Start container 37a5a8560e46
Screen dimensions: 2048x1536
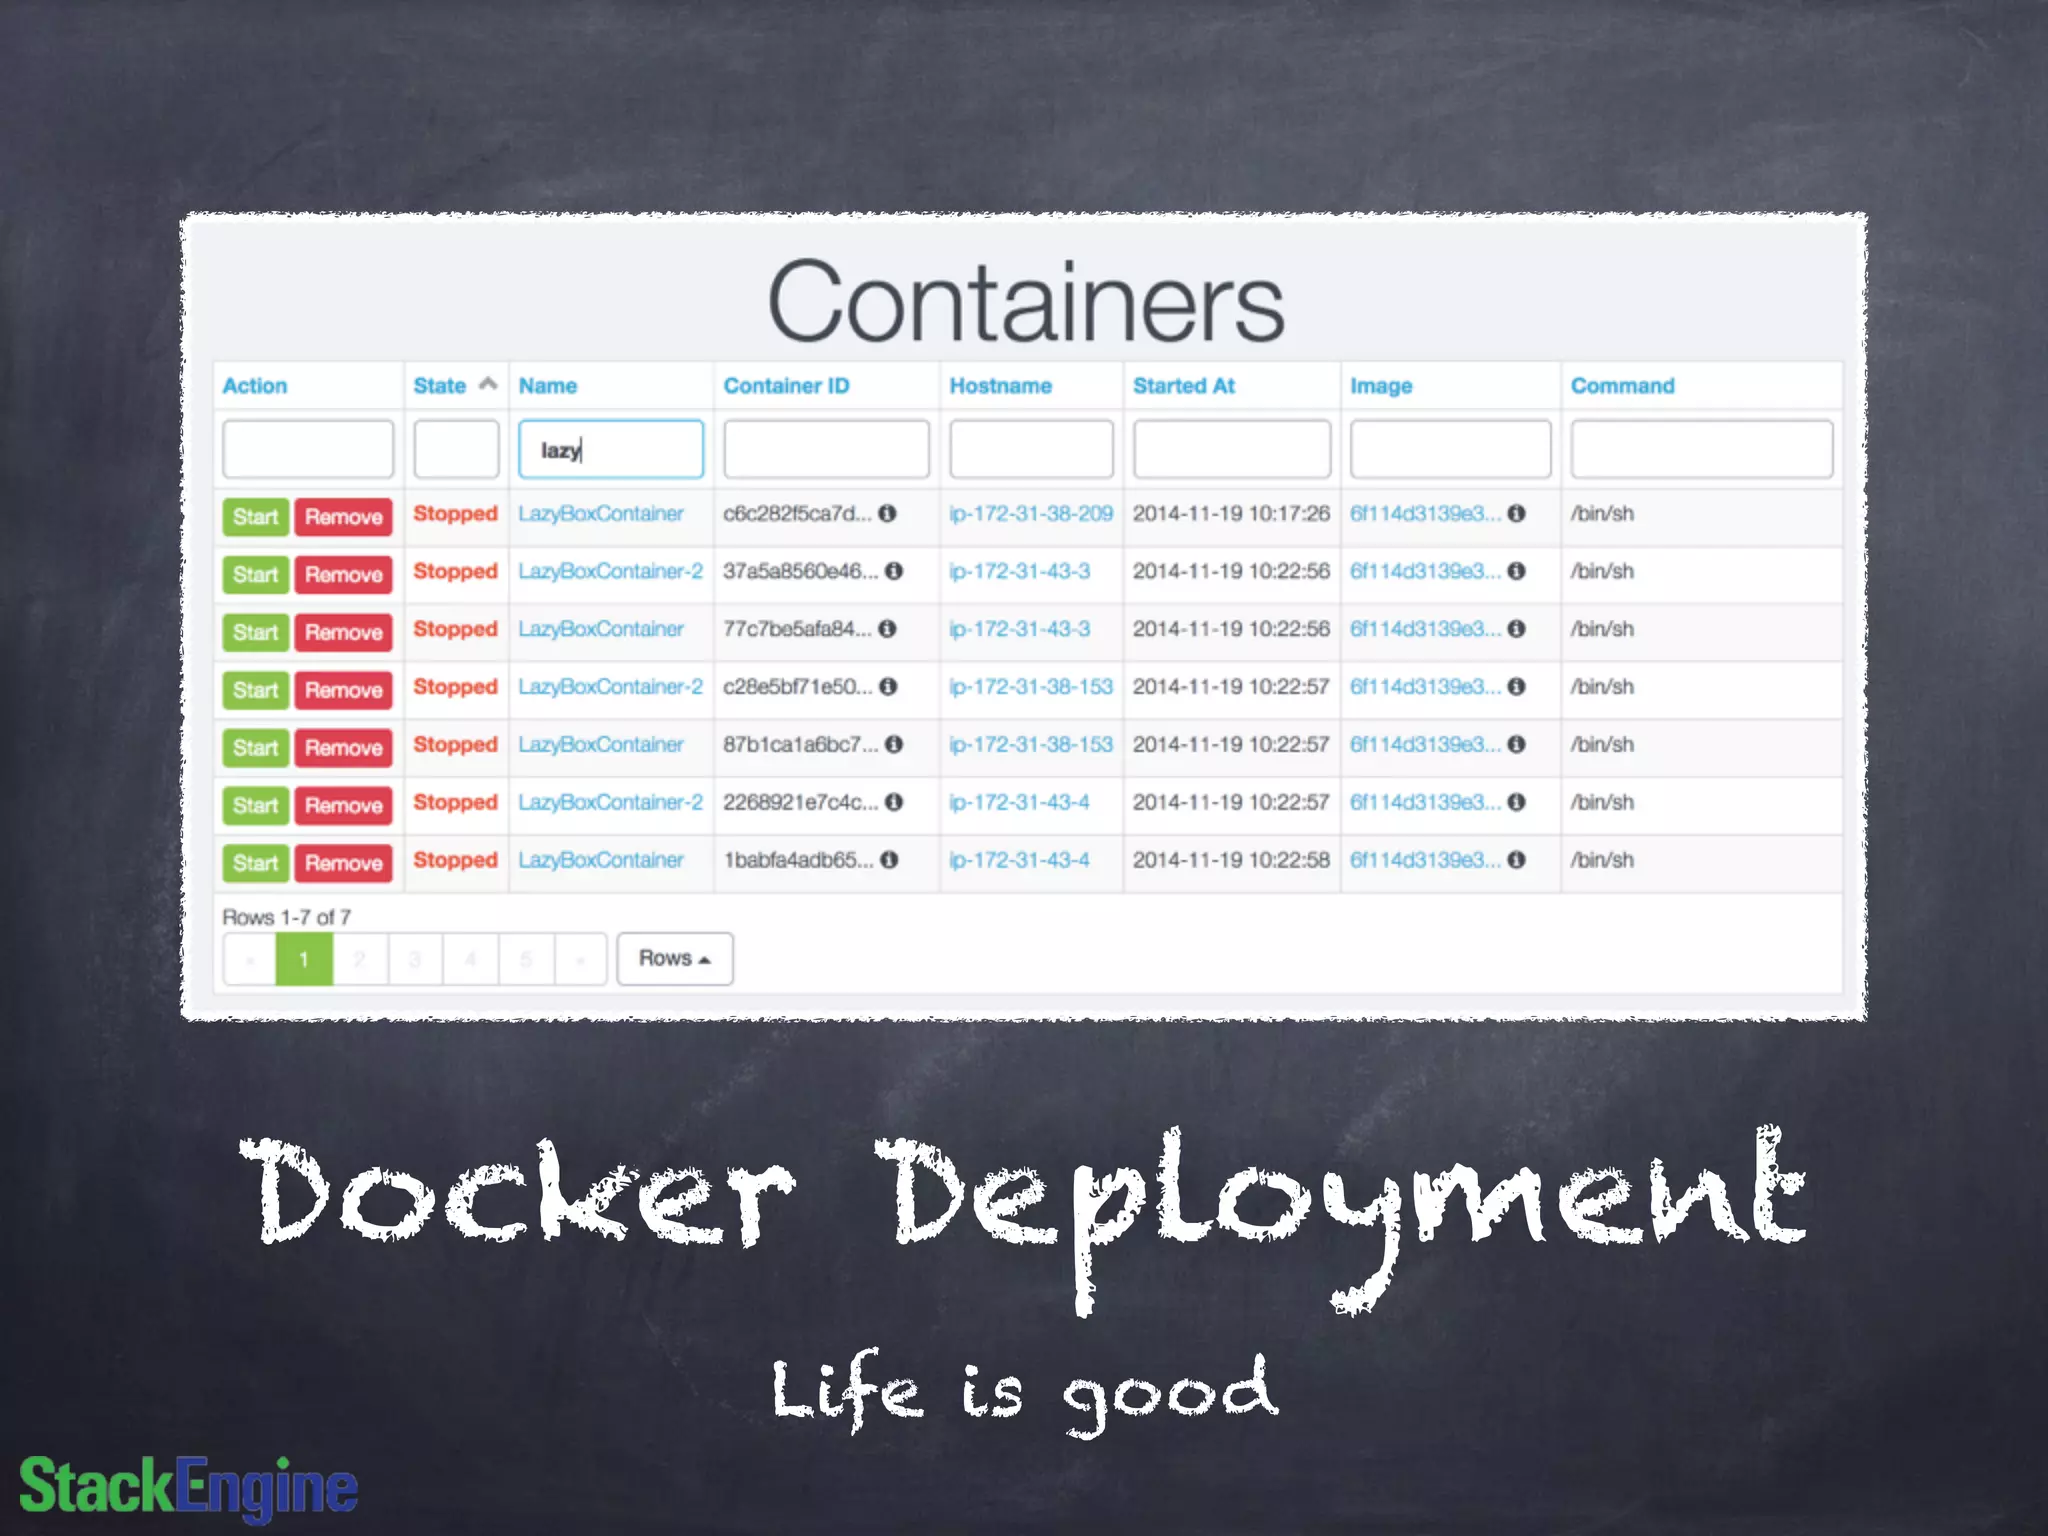256,575
